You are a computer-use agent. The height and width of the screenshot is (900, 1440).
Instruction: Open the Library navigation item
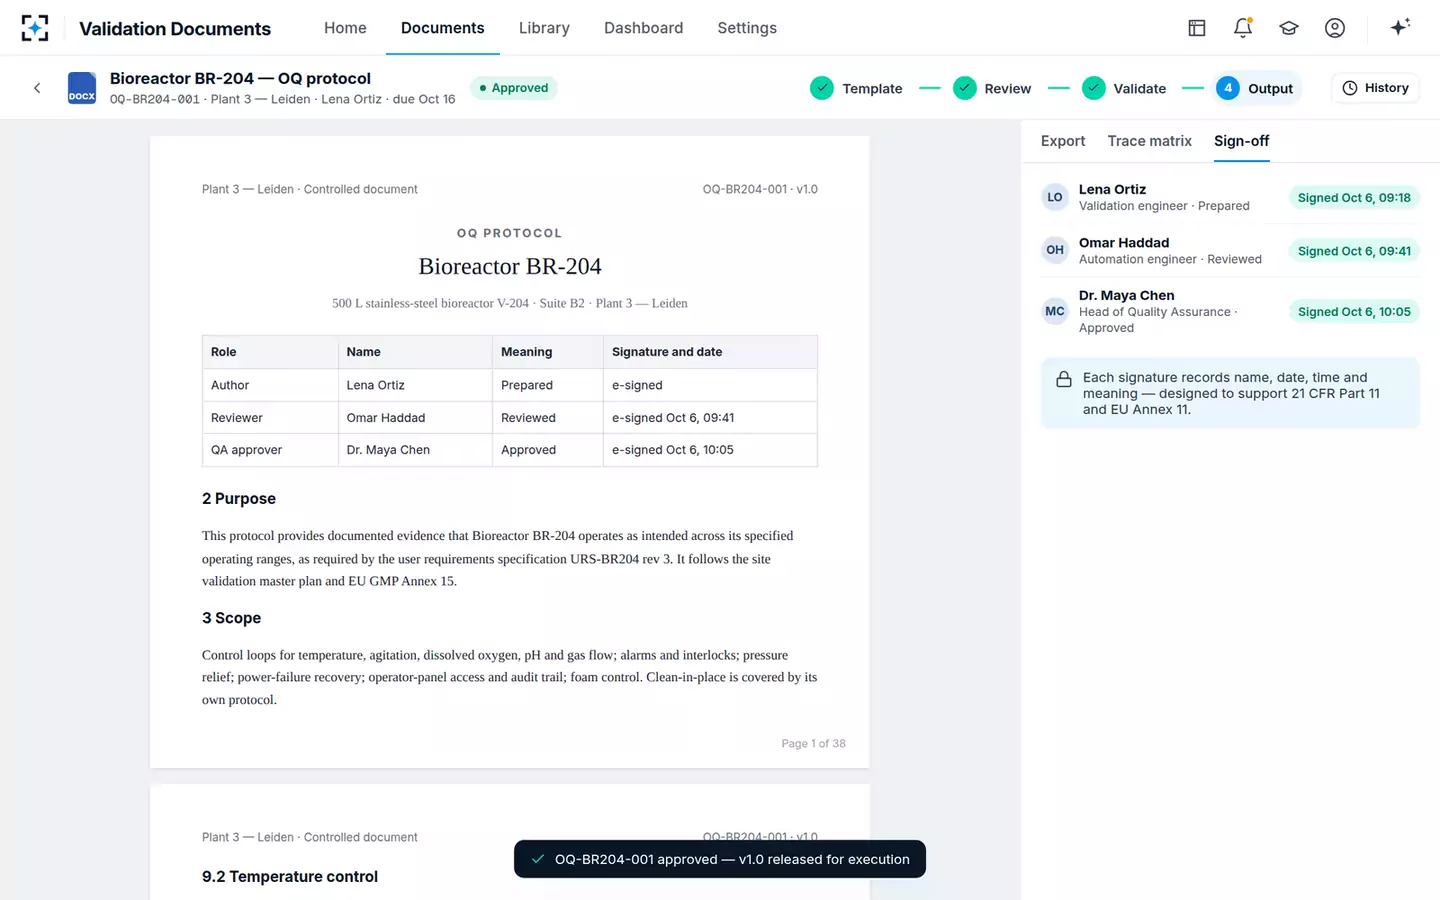point(544,28)
